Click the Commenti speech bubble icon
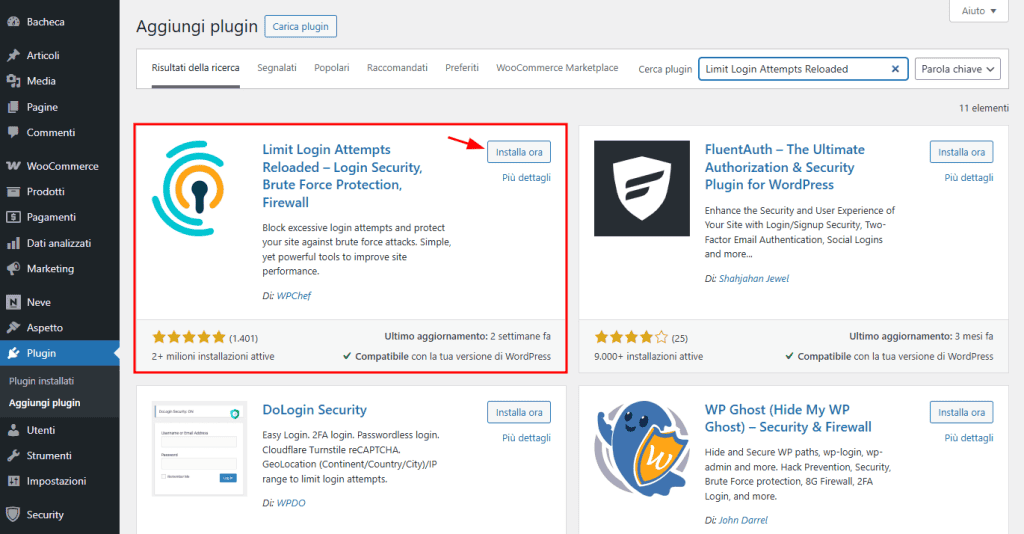Screen dimensions: 1024x534 tap(13, 133)
